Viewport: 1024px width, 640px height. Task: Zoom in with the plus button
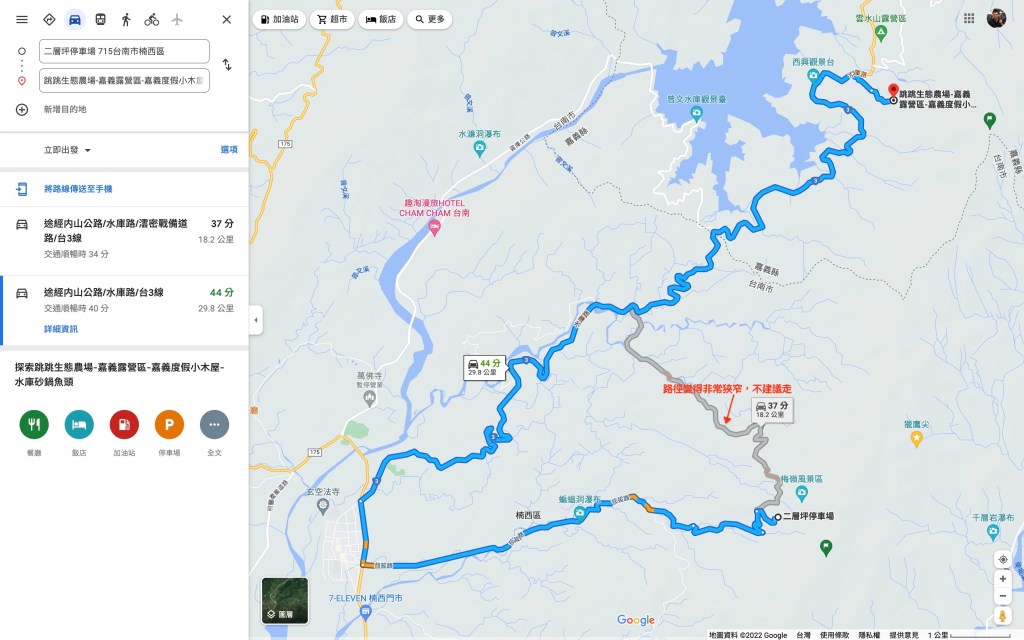(x=1002, y=579)
